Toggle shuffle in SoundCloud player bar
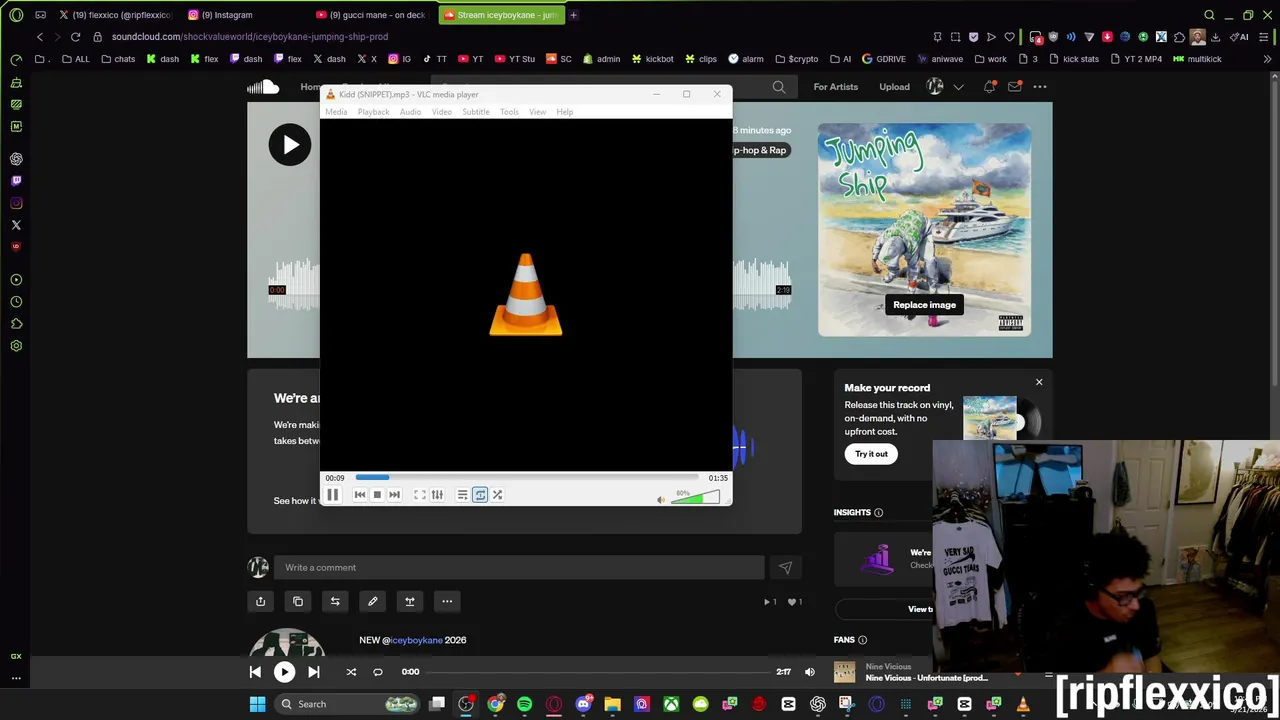 [x=351, y=672]
